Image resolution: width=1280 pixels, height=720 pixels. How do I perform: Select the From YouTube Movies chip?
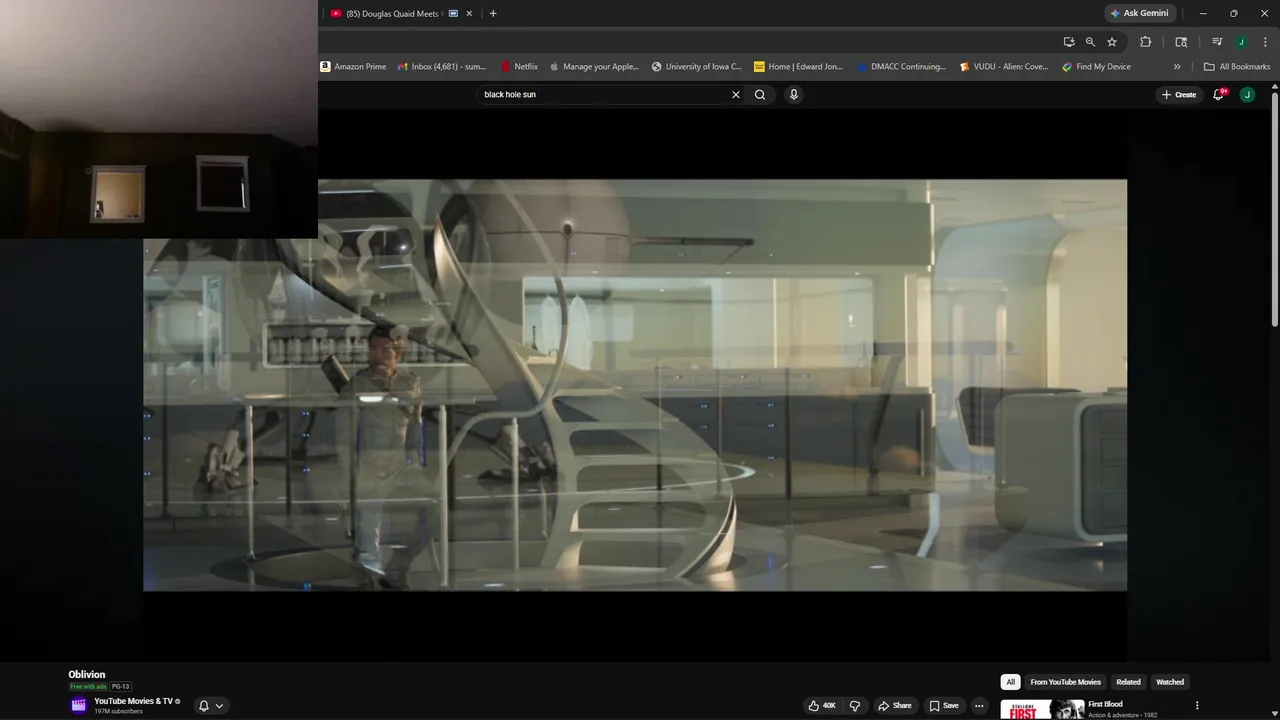click(1065, 682)
